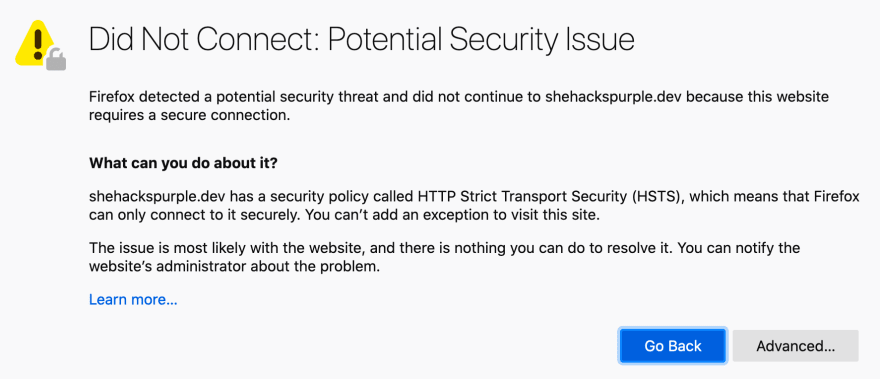Click 'website’s administrator about the problem.' text
The image size is (880, 379).
235,267
